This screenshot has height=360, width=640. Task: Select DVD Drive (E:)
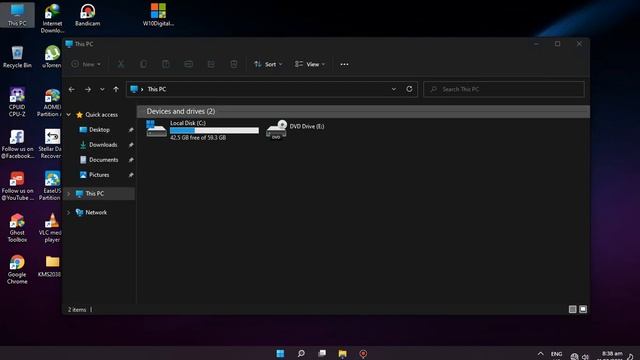296,129
